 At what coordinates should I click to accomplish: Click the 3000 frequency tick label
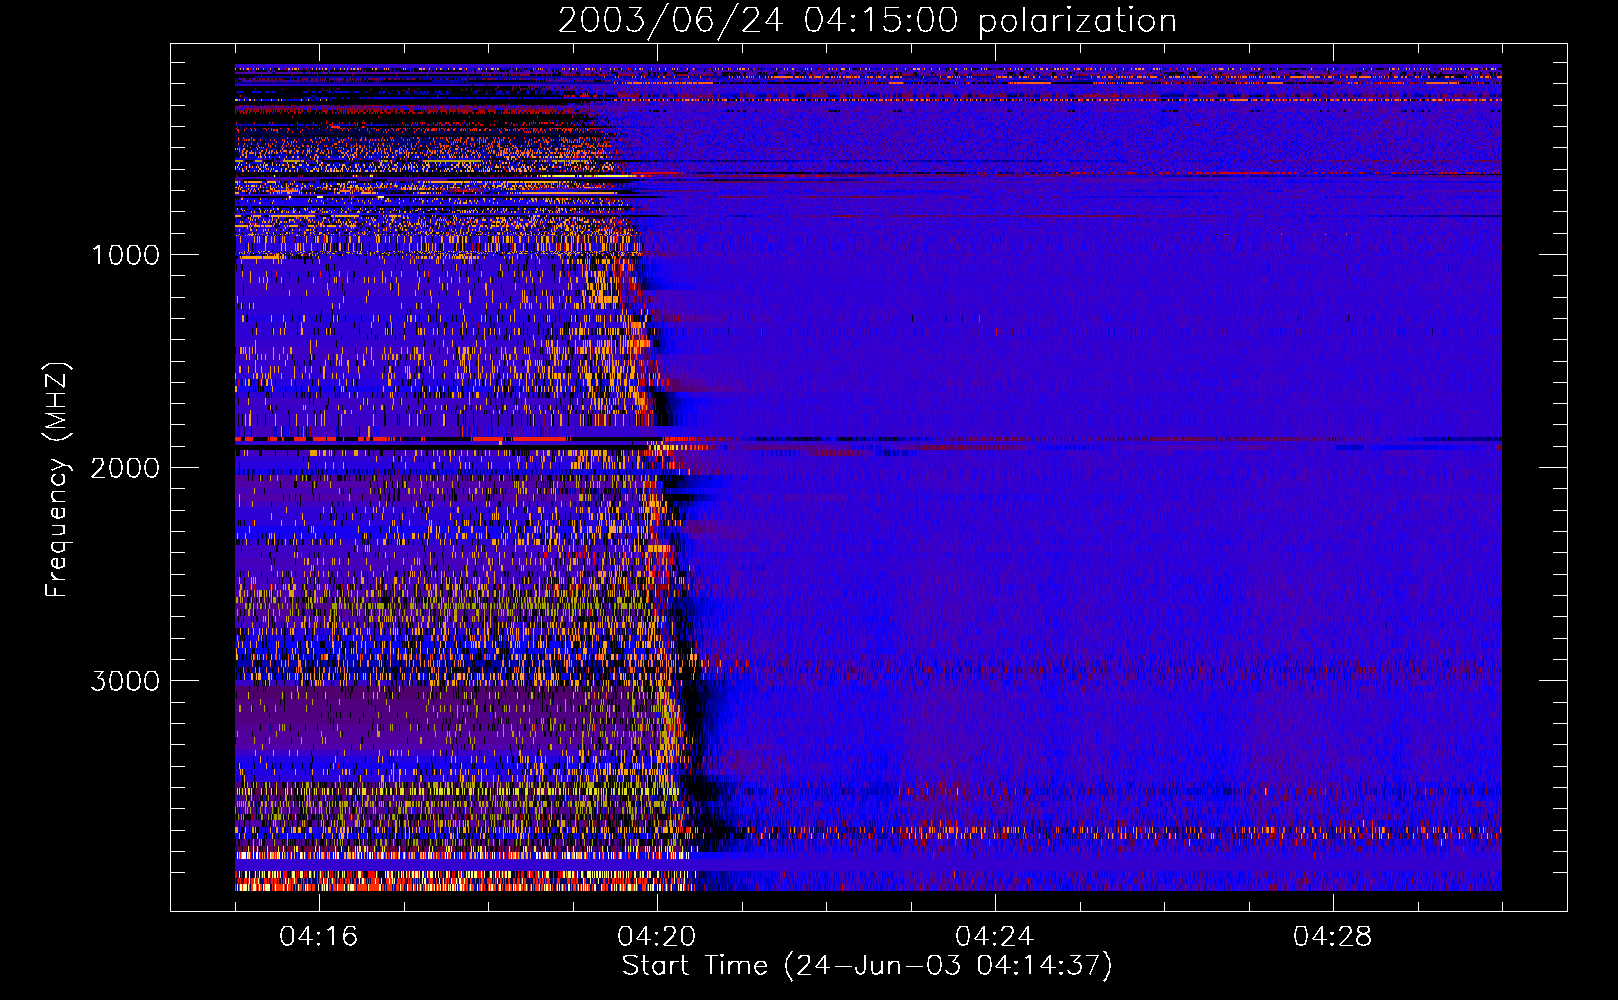click(125, 681)
